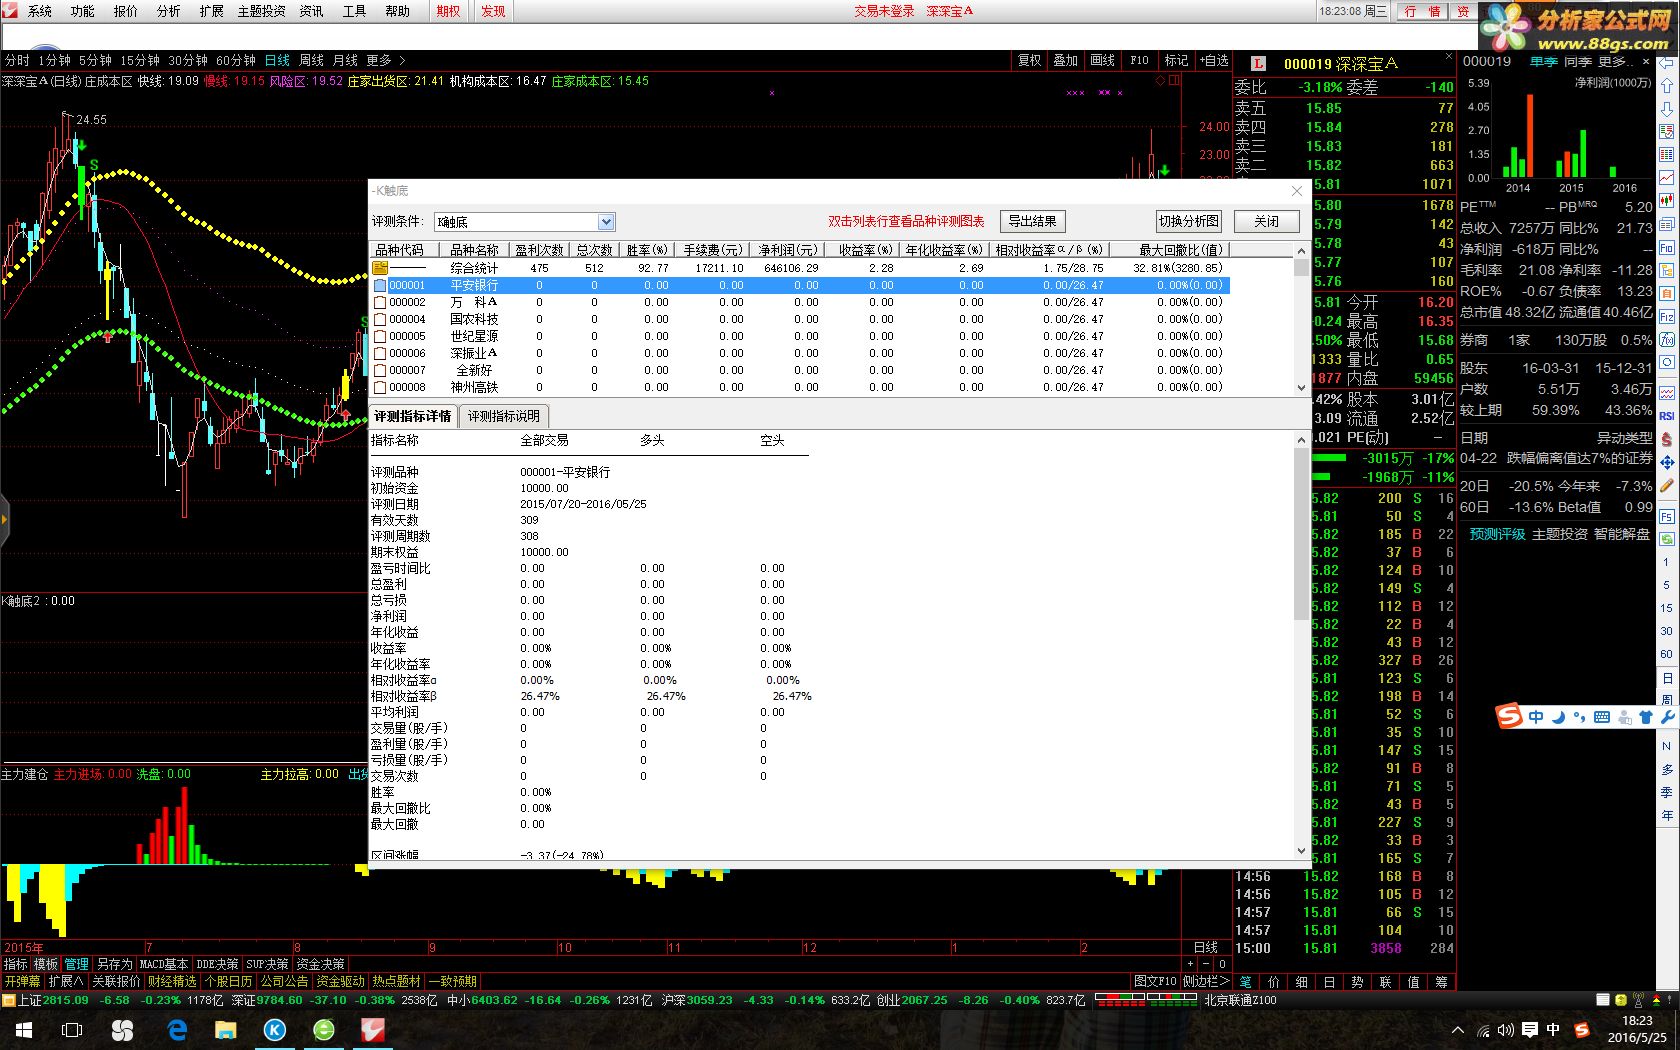Click the Sogou input method tray icon

coord(1581,1030)
